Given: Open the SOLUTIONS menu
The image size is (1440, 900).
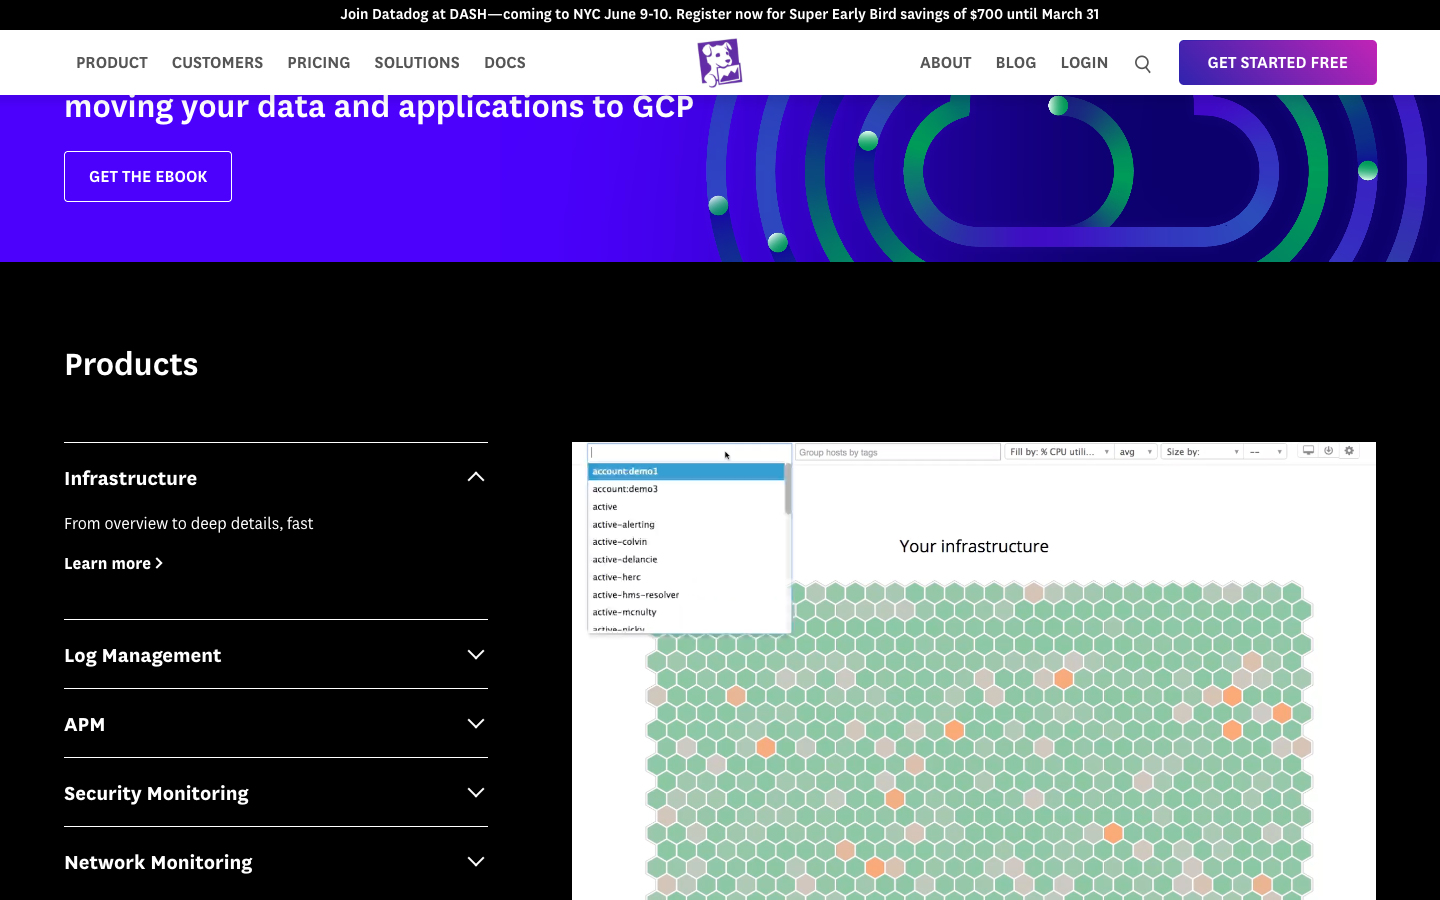Looking at the screenshot, I should coord(417,62).
